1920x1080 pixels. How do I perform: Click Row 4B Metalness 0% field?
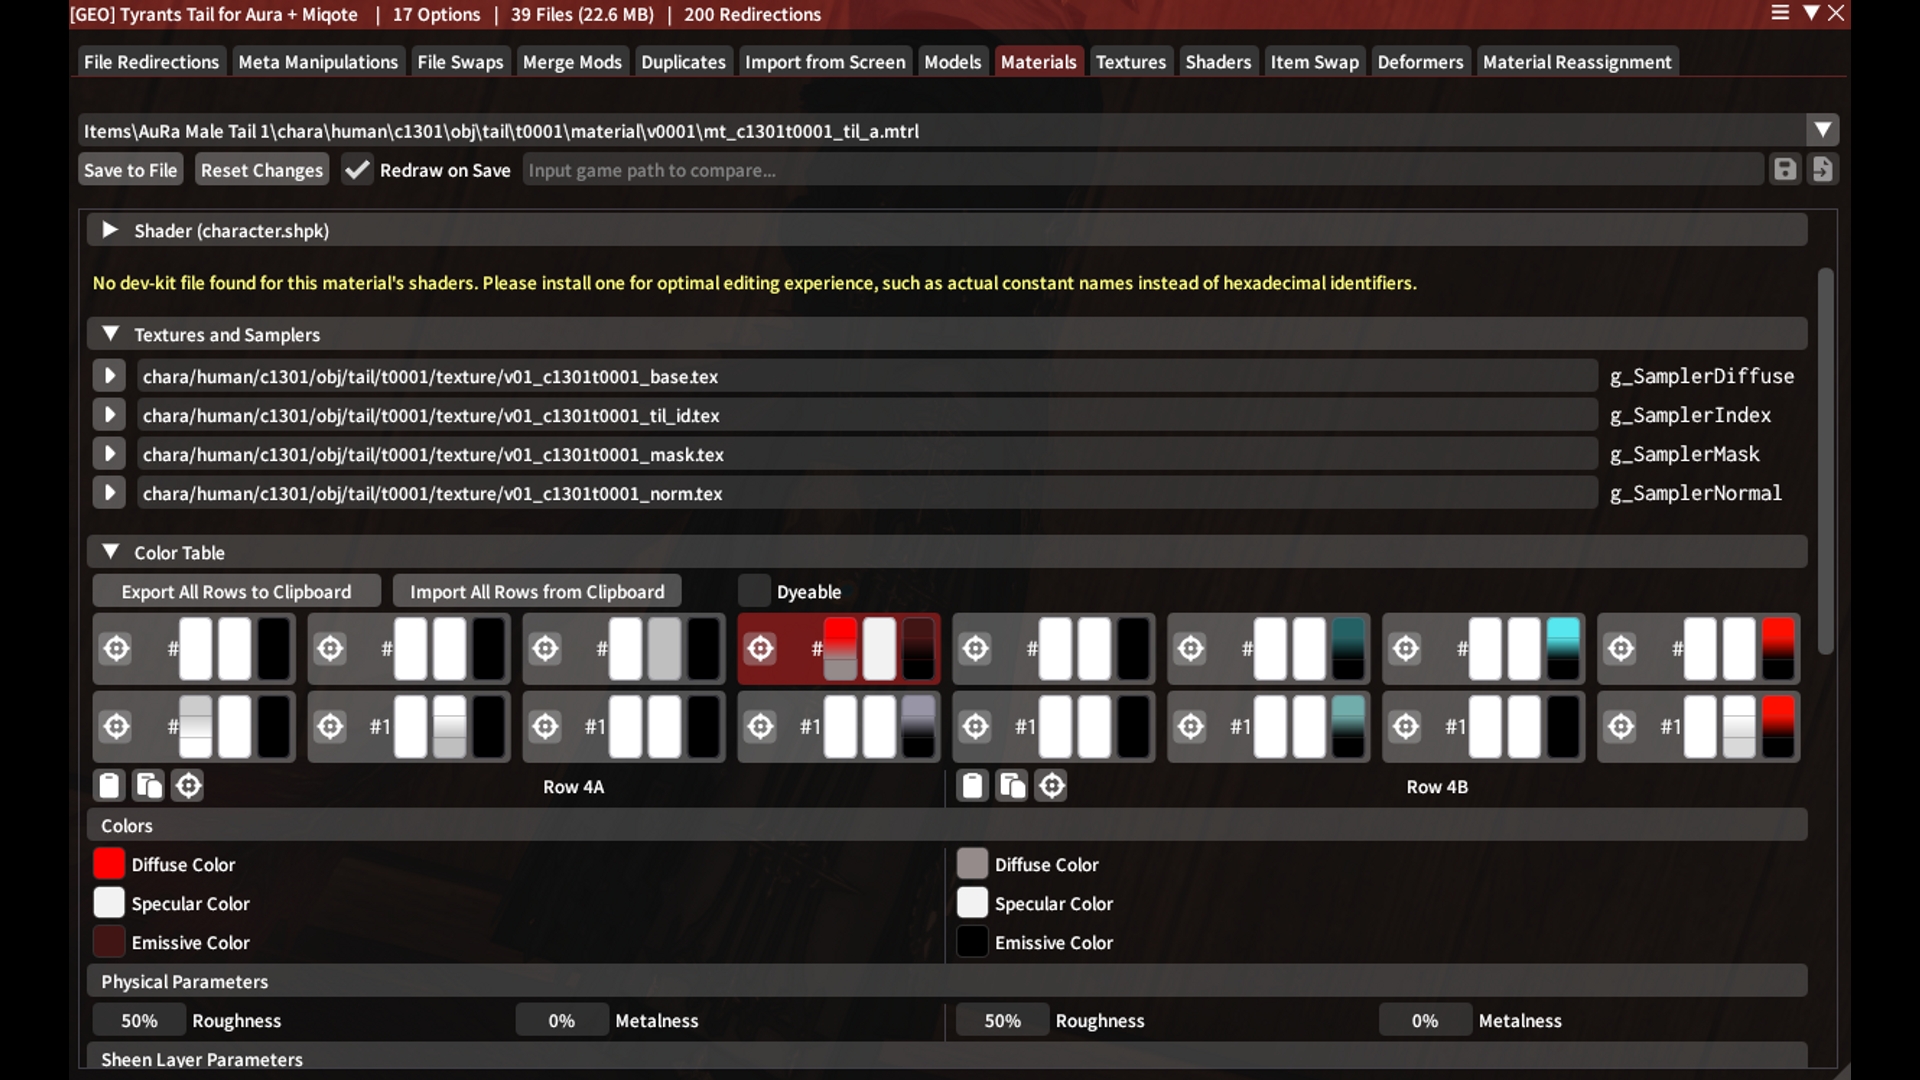tap(1425, 1020)
